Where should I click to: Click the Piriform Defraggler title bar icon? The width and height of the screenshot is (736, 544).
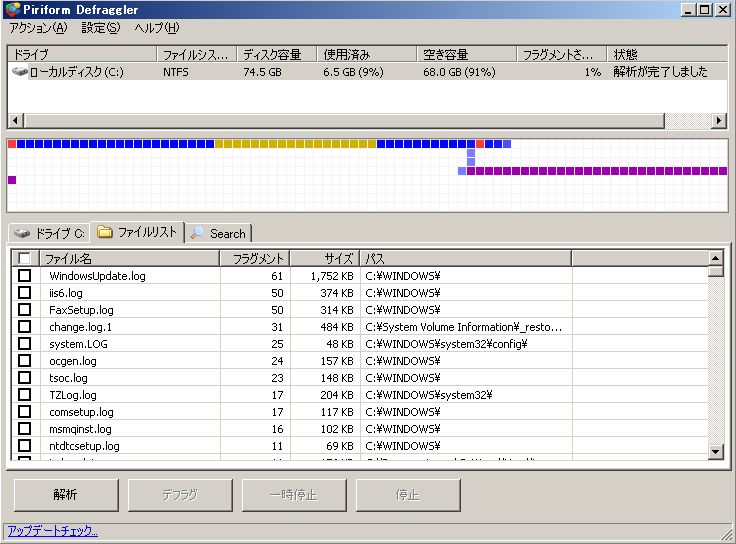13,9
